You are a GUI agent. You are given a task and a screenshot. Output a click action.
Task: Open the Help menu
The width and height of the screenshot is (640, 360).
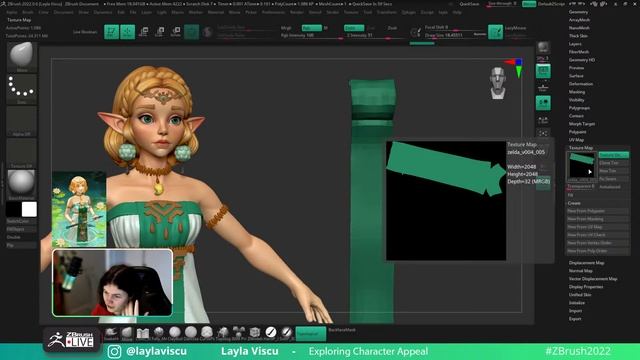click(x=457, y=12)
